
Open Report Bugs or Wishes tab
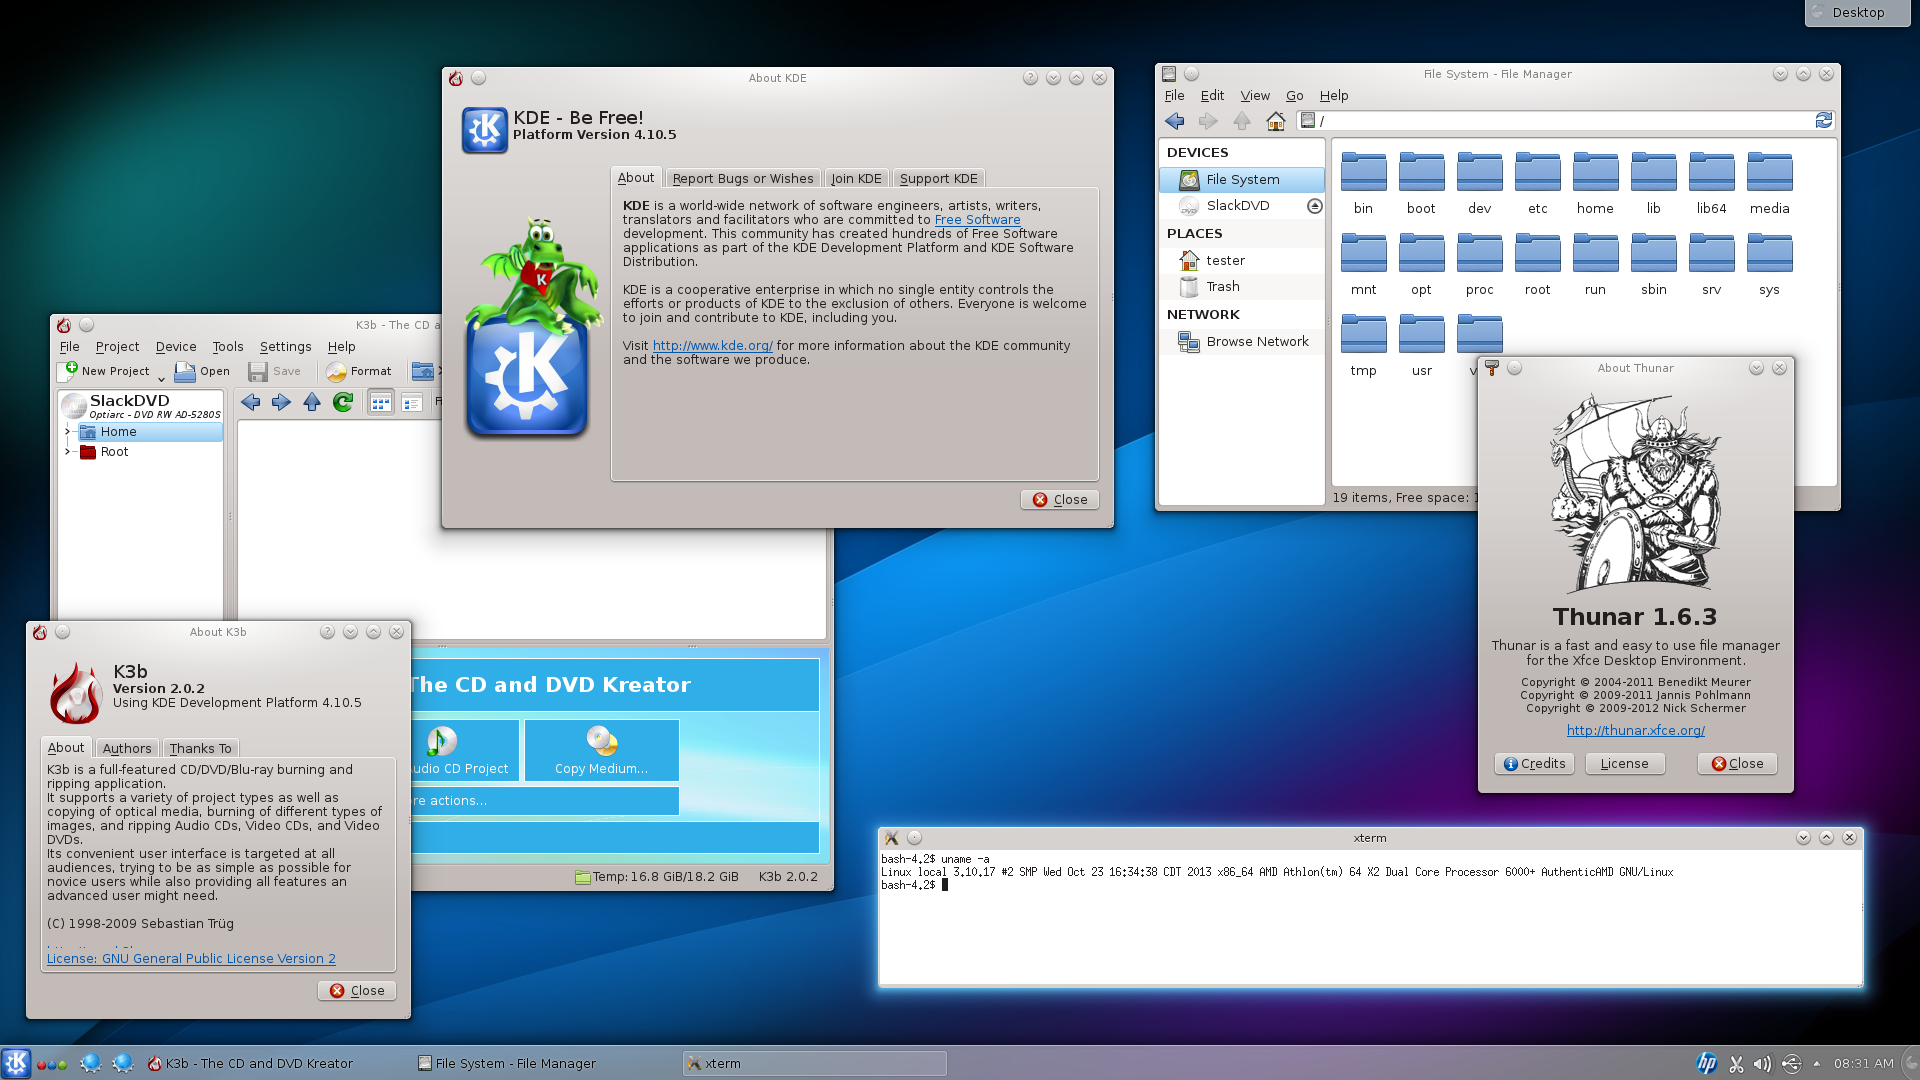(743, 178)
